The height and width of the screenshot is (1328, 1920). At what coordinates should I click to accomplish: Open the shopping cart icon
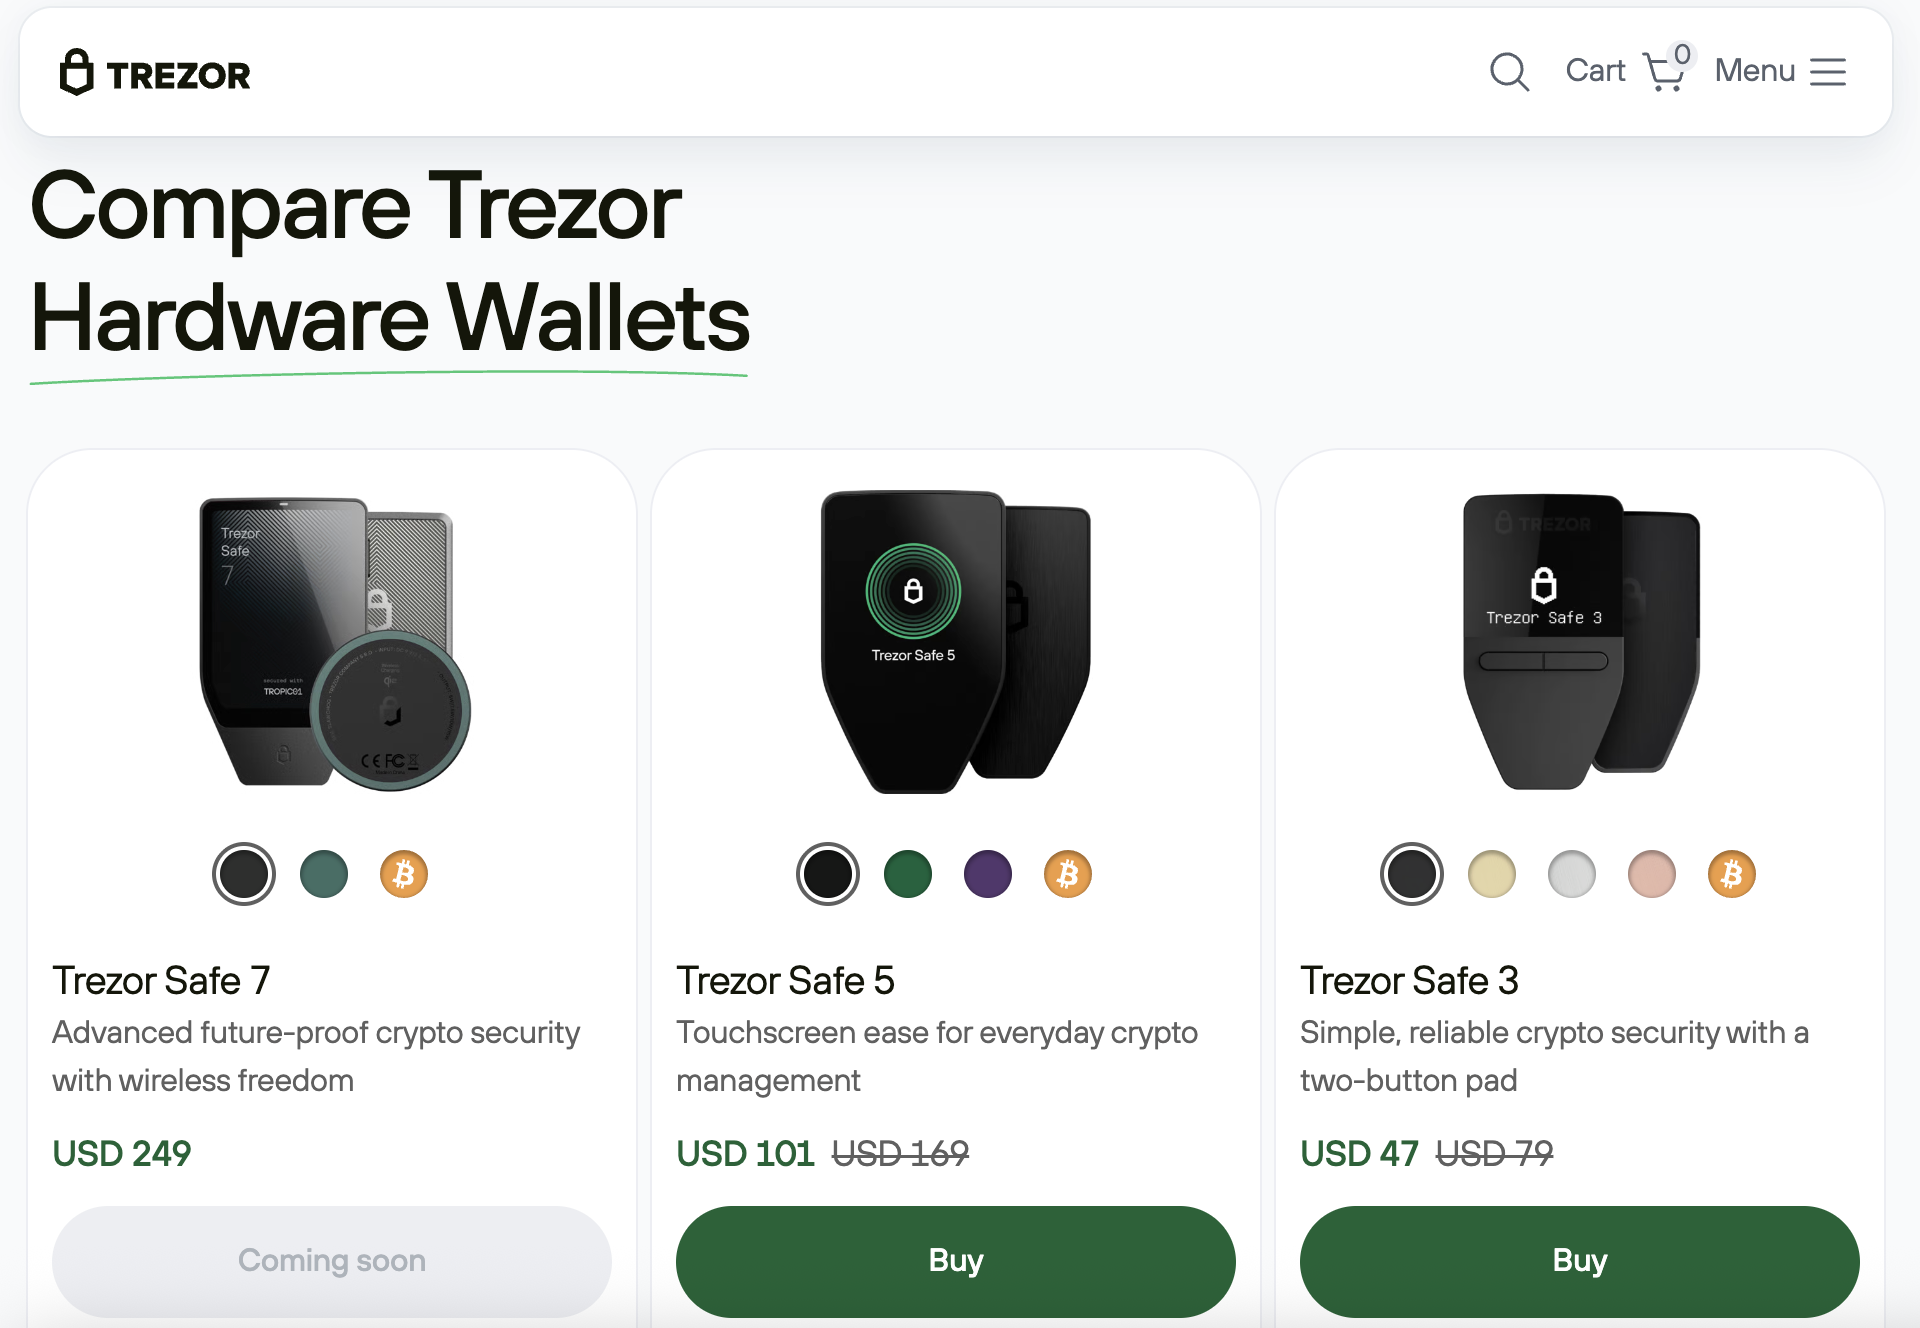pos(1664,72)
